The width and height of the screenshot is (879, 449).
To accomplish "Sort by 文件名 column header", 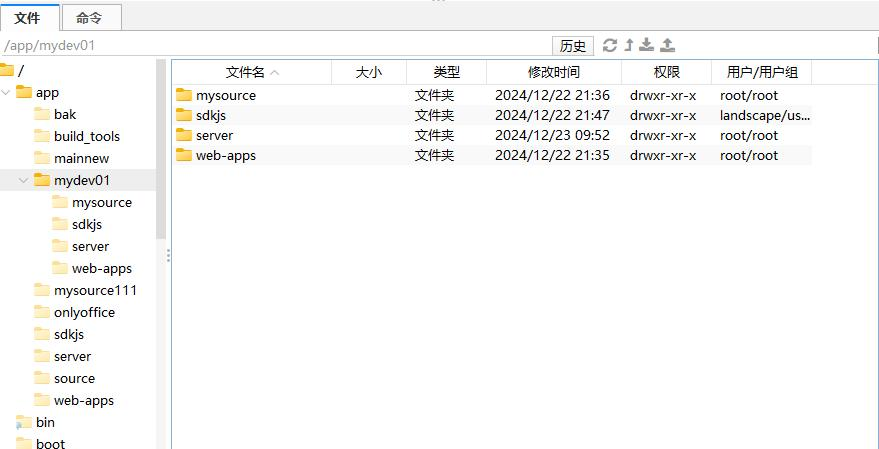I will point(252,72).
